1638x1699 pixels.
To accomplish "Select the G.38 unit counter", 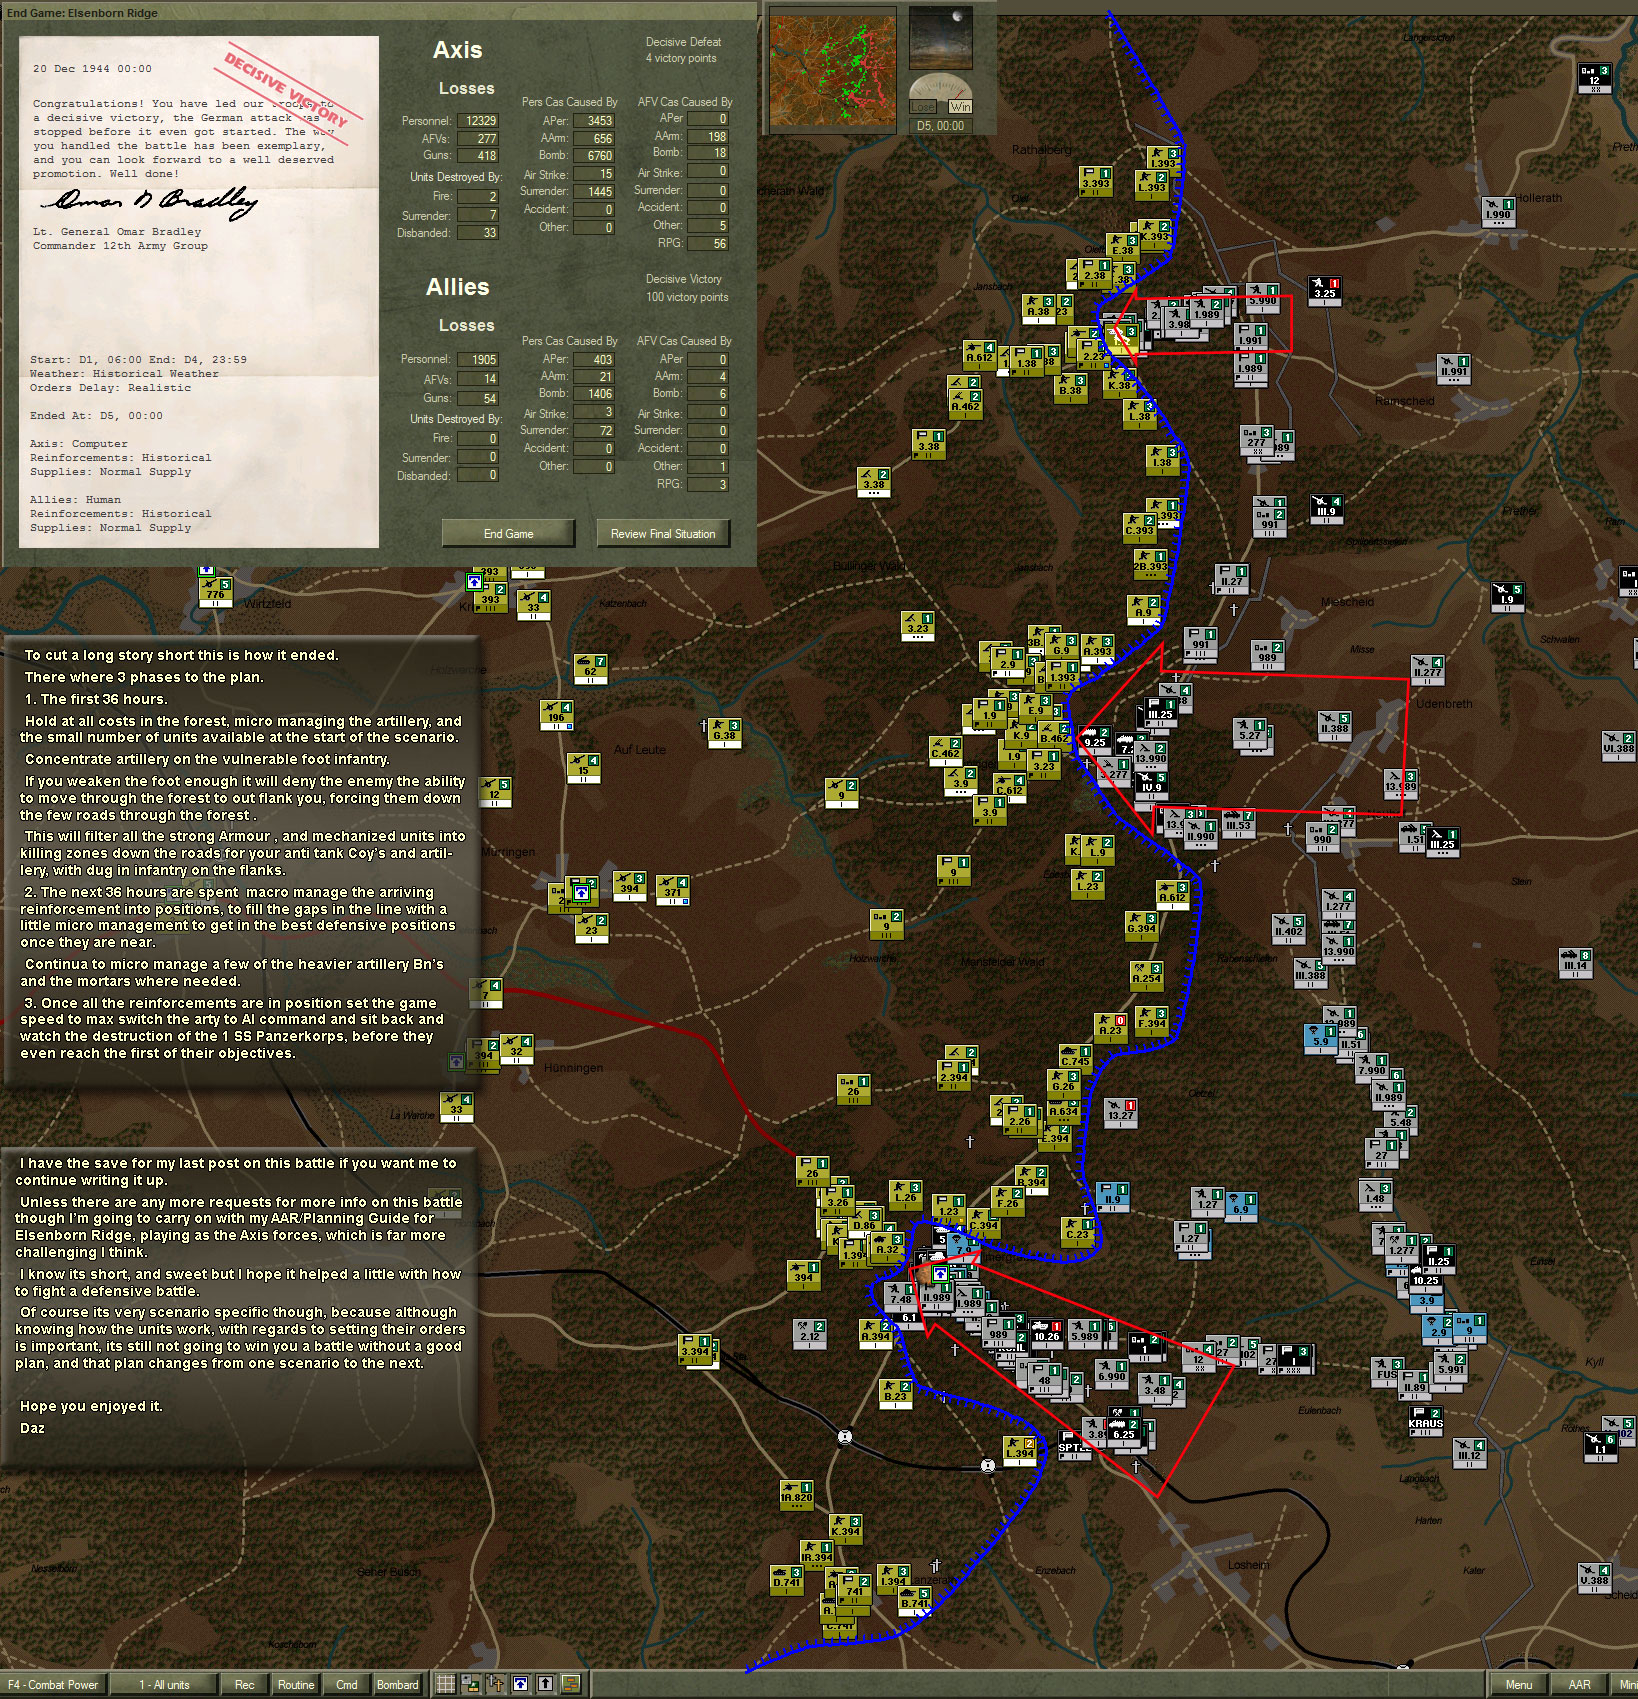I will [x=724, y=733].
